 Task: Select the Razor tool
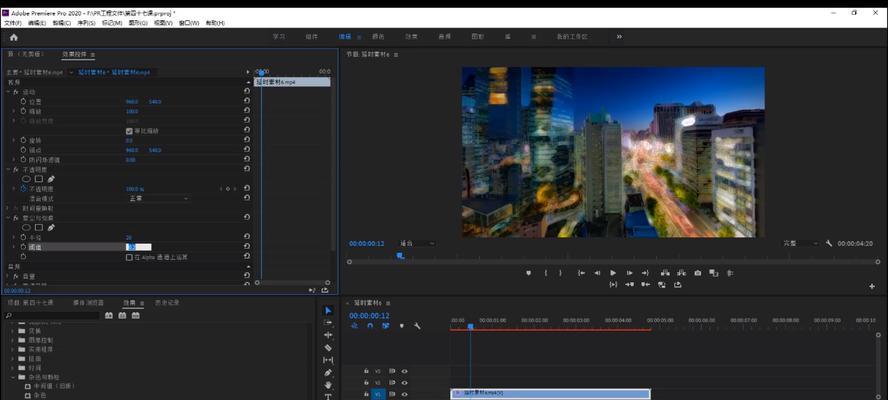click(328, 347)
